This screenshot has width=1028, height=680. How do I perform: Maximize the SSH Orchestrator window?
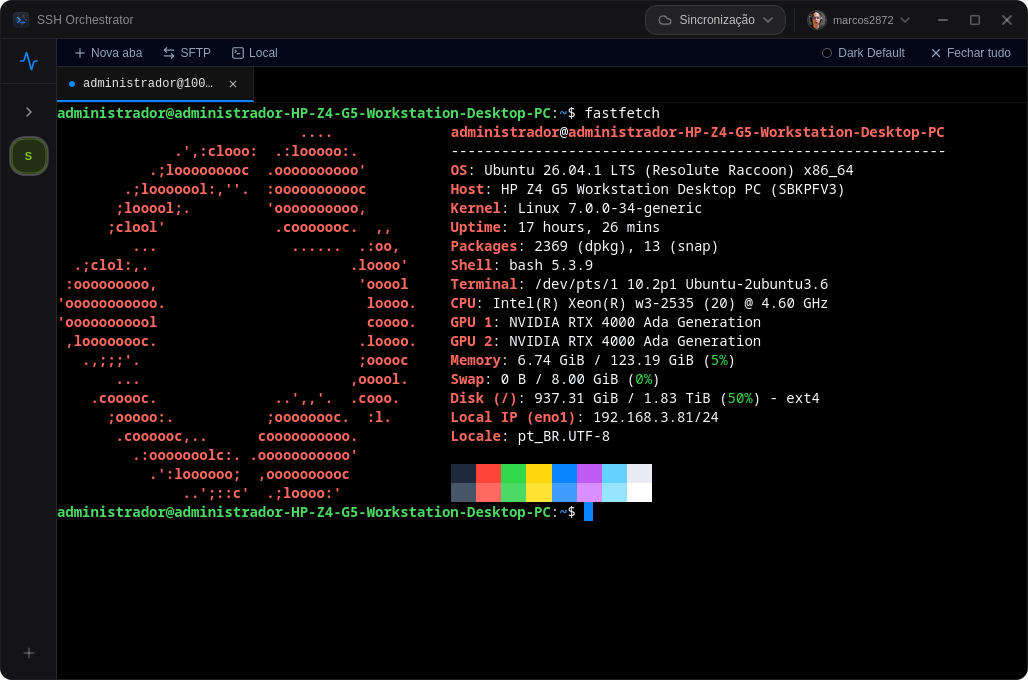(975, 20)
